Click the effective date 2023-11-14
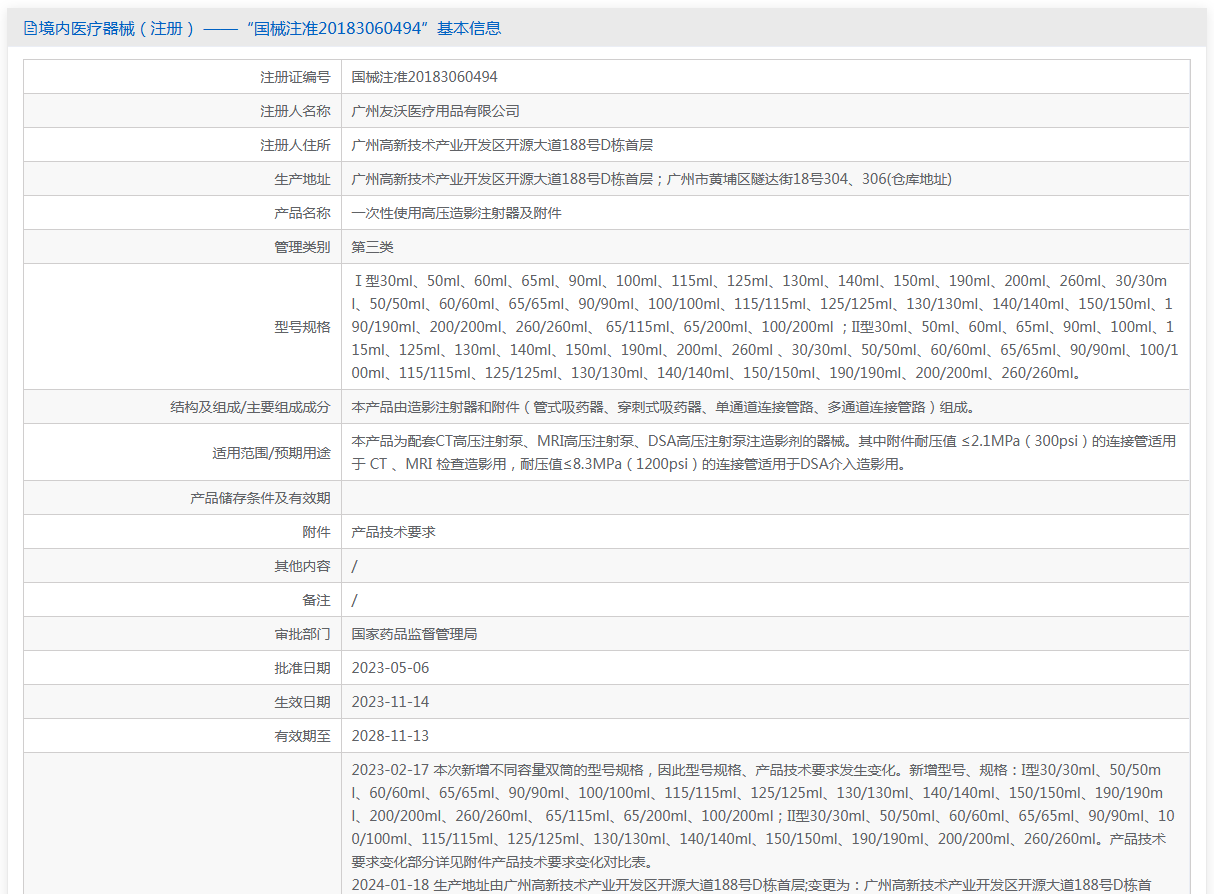This screenshot has width=1214, height=894. point(390,702)
